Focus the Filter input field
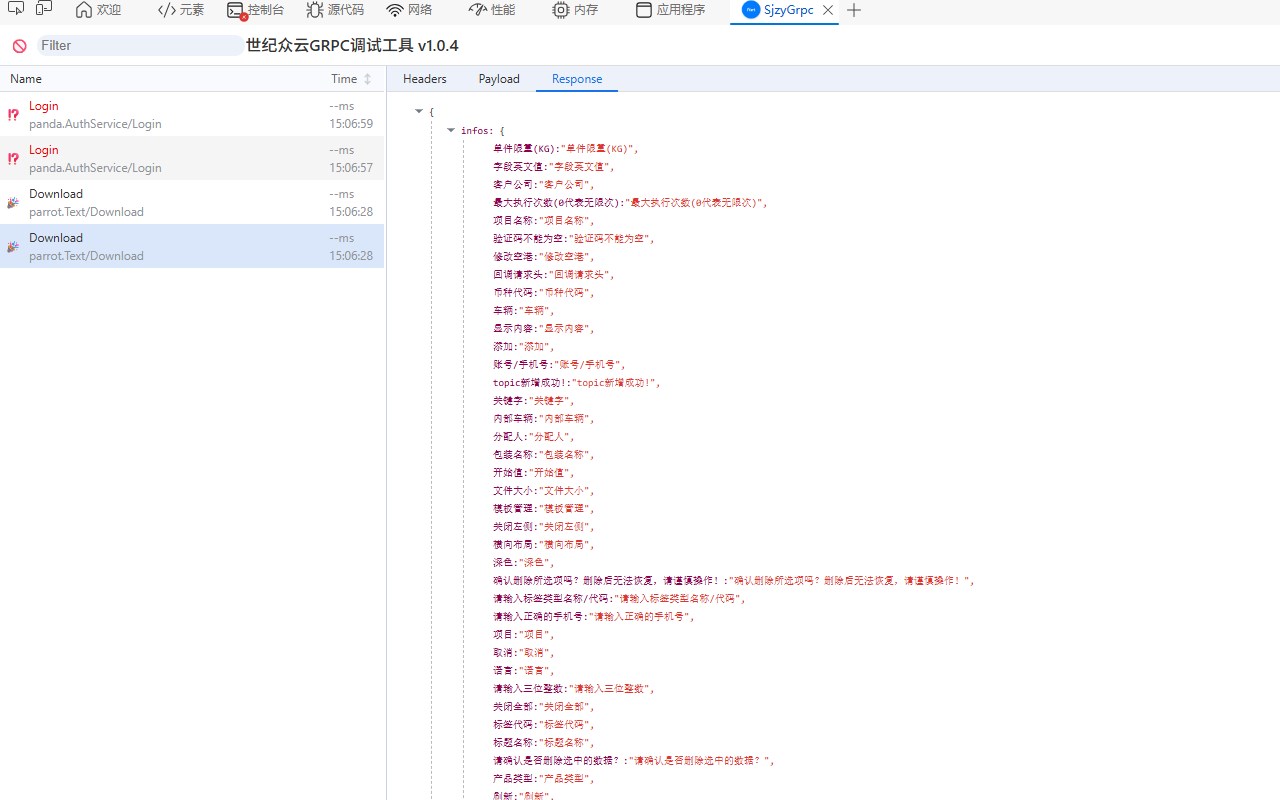Image resolution: width=1280 pixels, height=800 pixels. (x=139, y=46)
